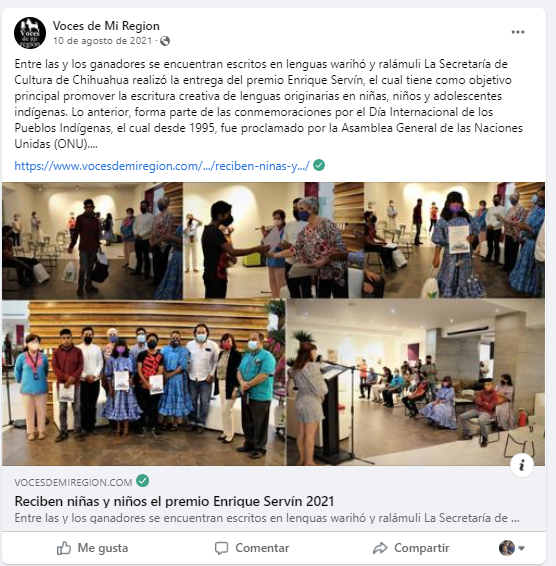Click the verified badge beside VOCESDEMIREGION.COM
556x566 pixels.
coord(143,481)
